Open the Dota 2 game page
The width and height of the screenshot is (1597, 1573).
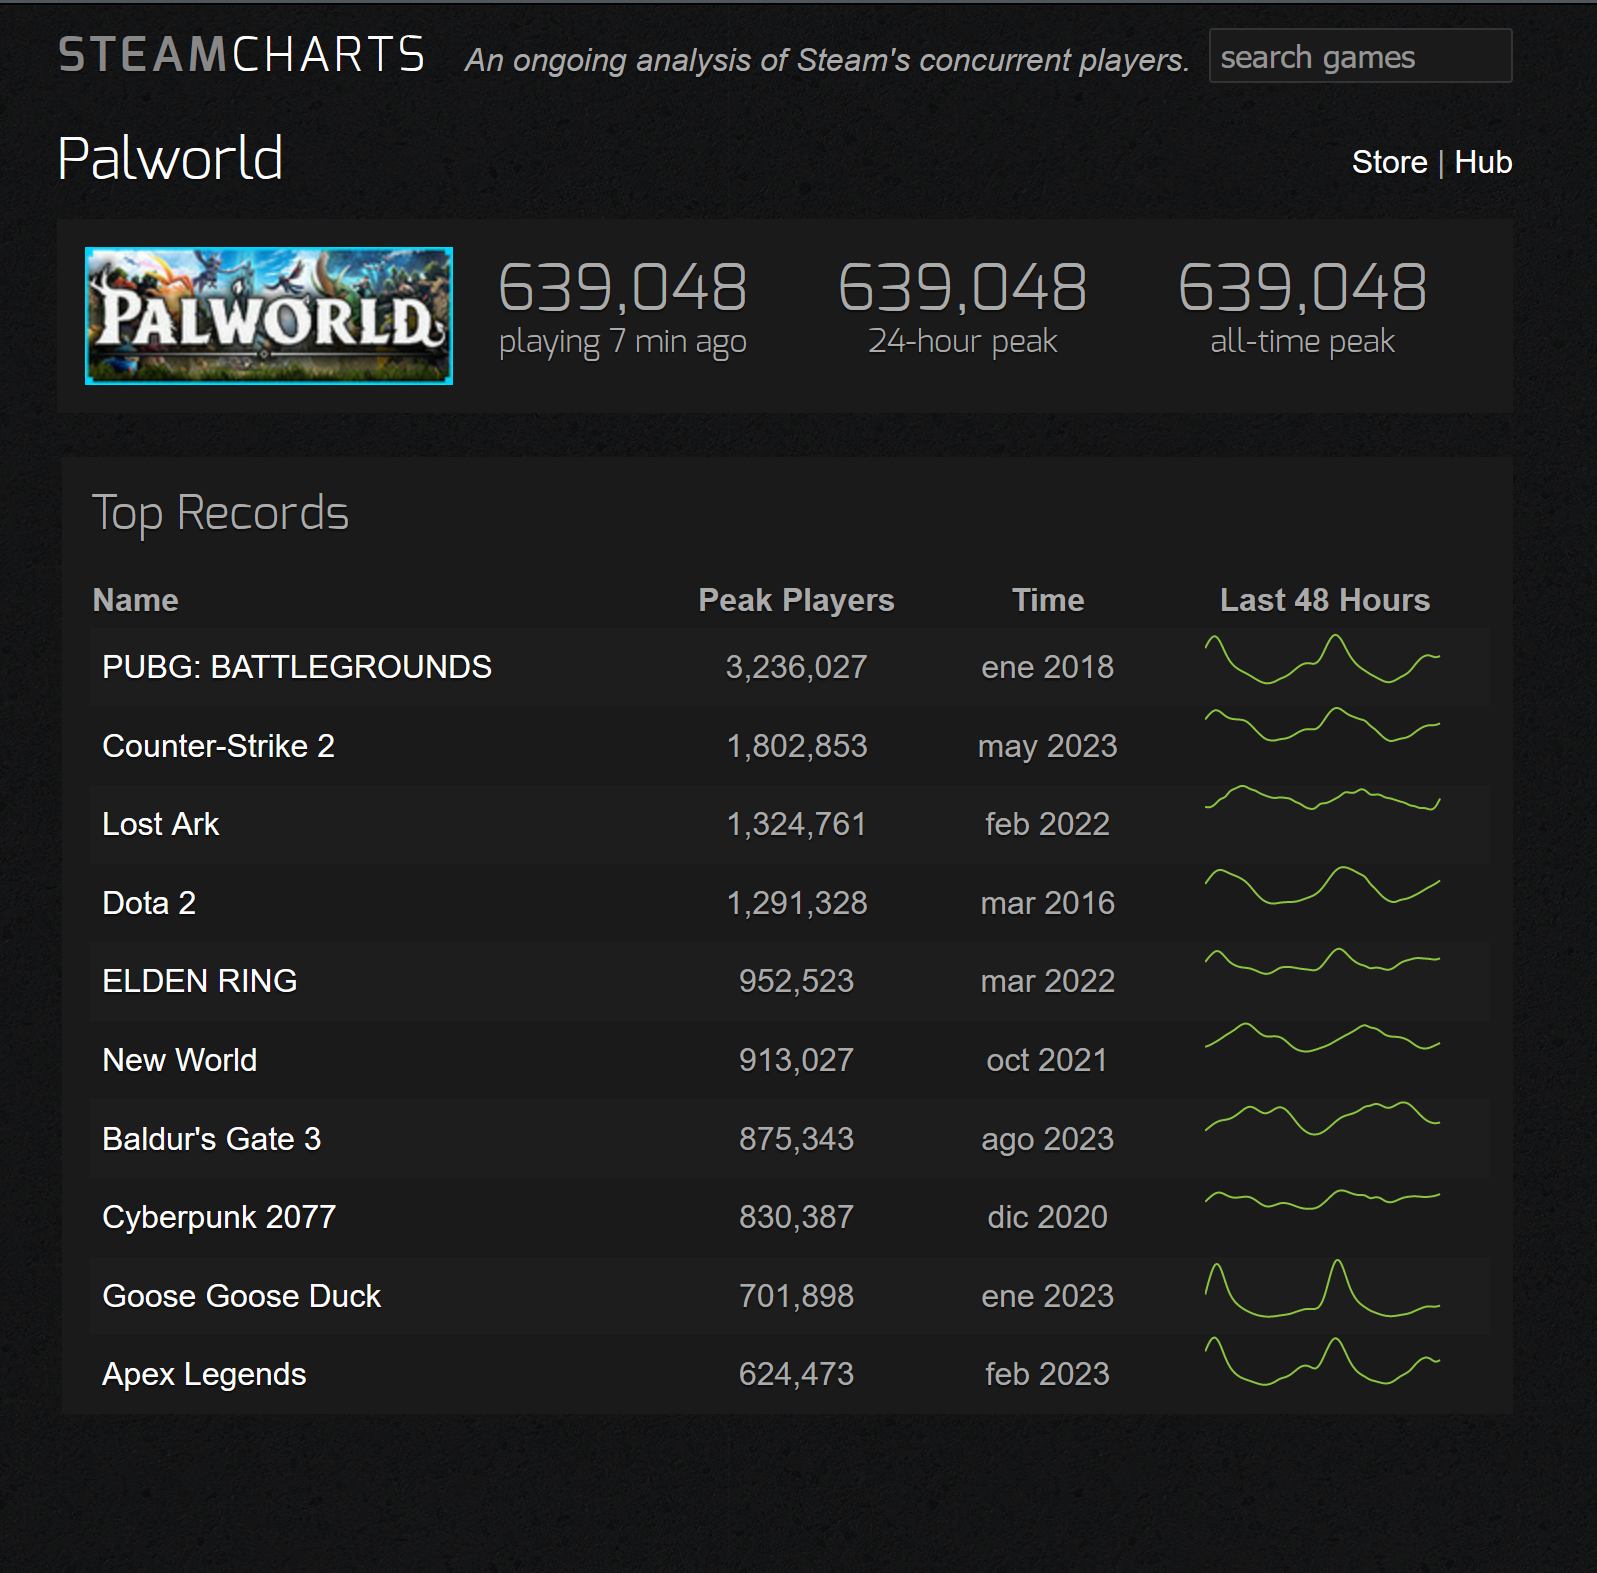149,903
